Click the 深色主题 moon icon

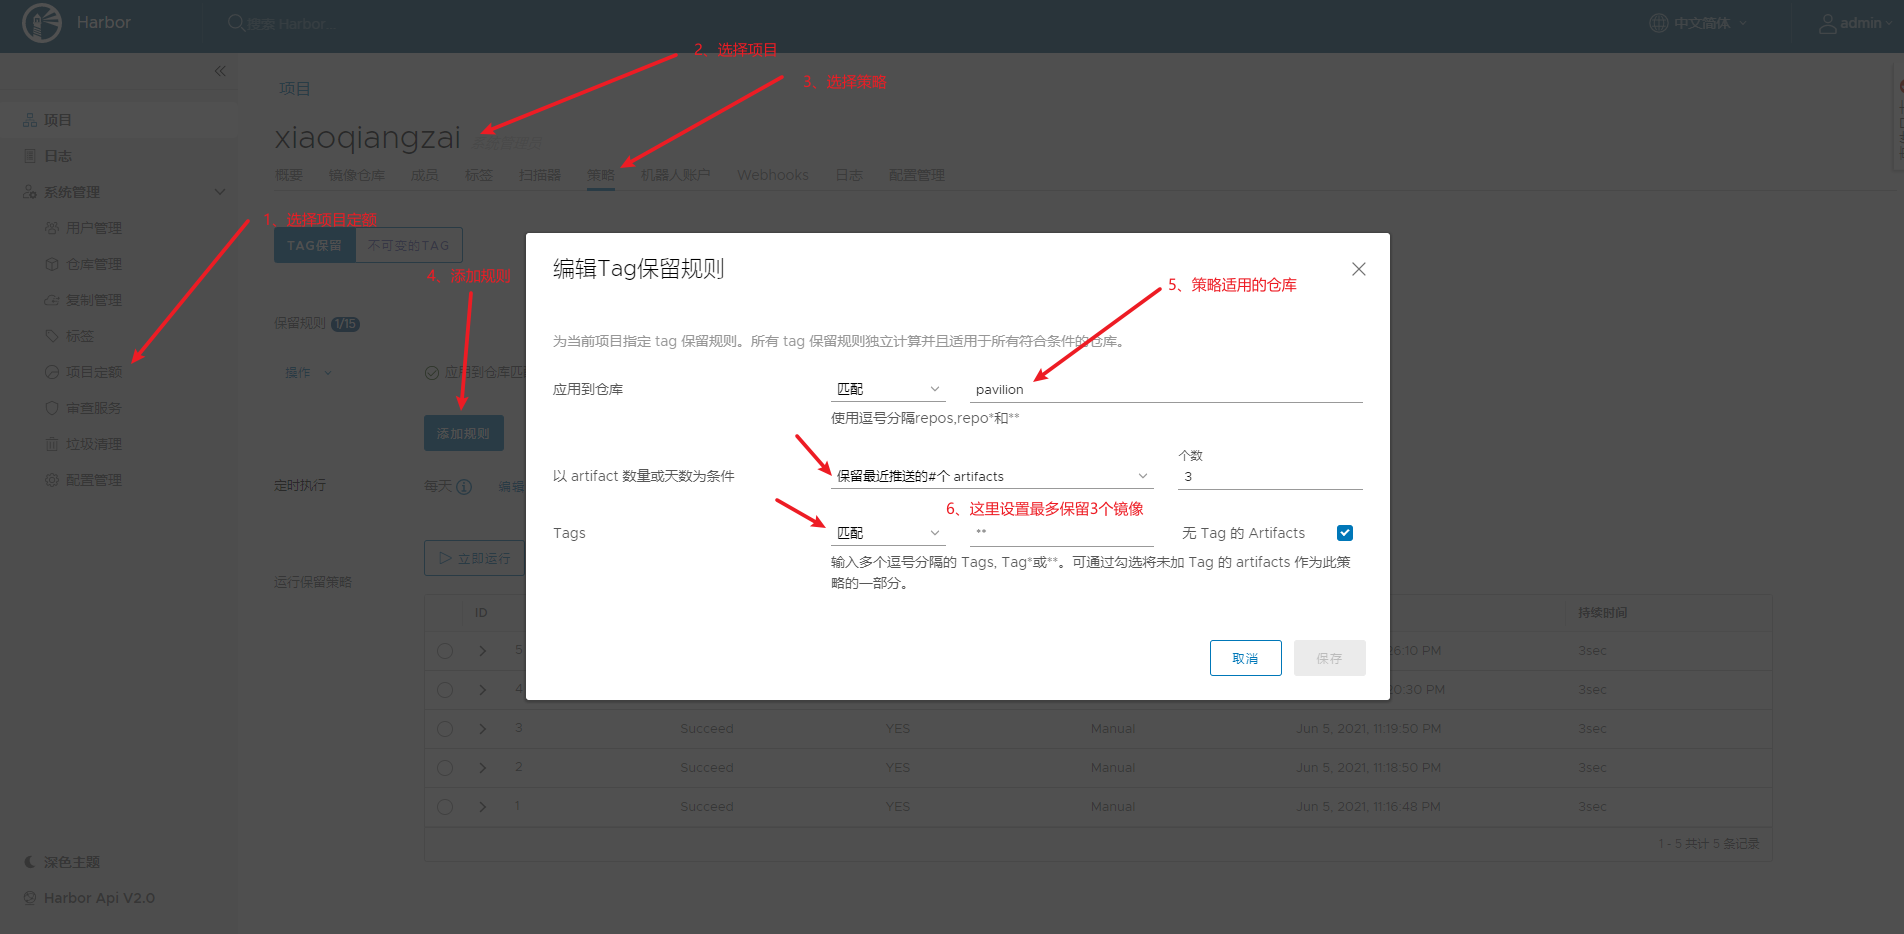pos(30,862)
